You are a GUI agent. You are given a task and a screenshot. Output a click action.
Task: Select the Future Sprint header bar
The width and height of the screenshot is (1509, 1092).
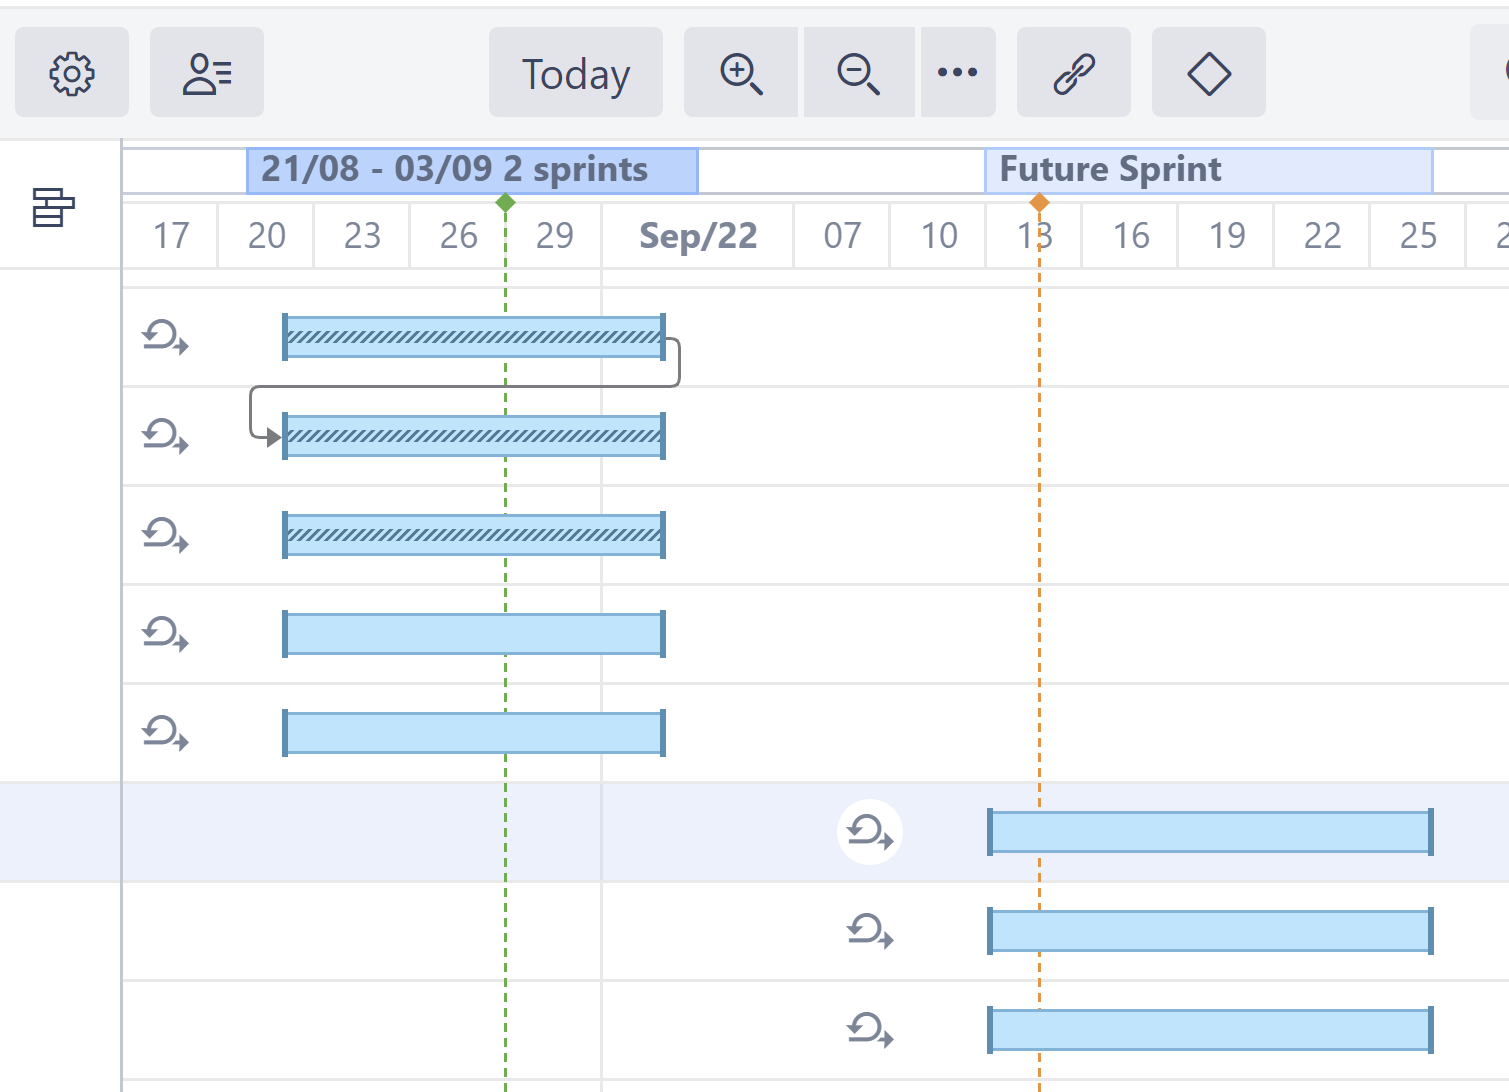(x=1208, y=170)
